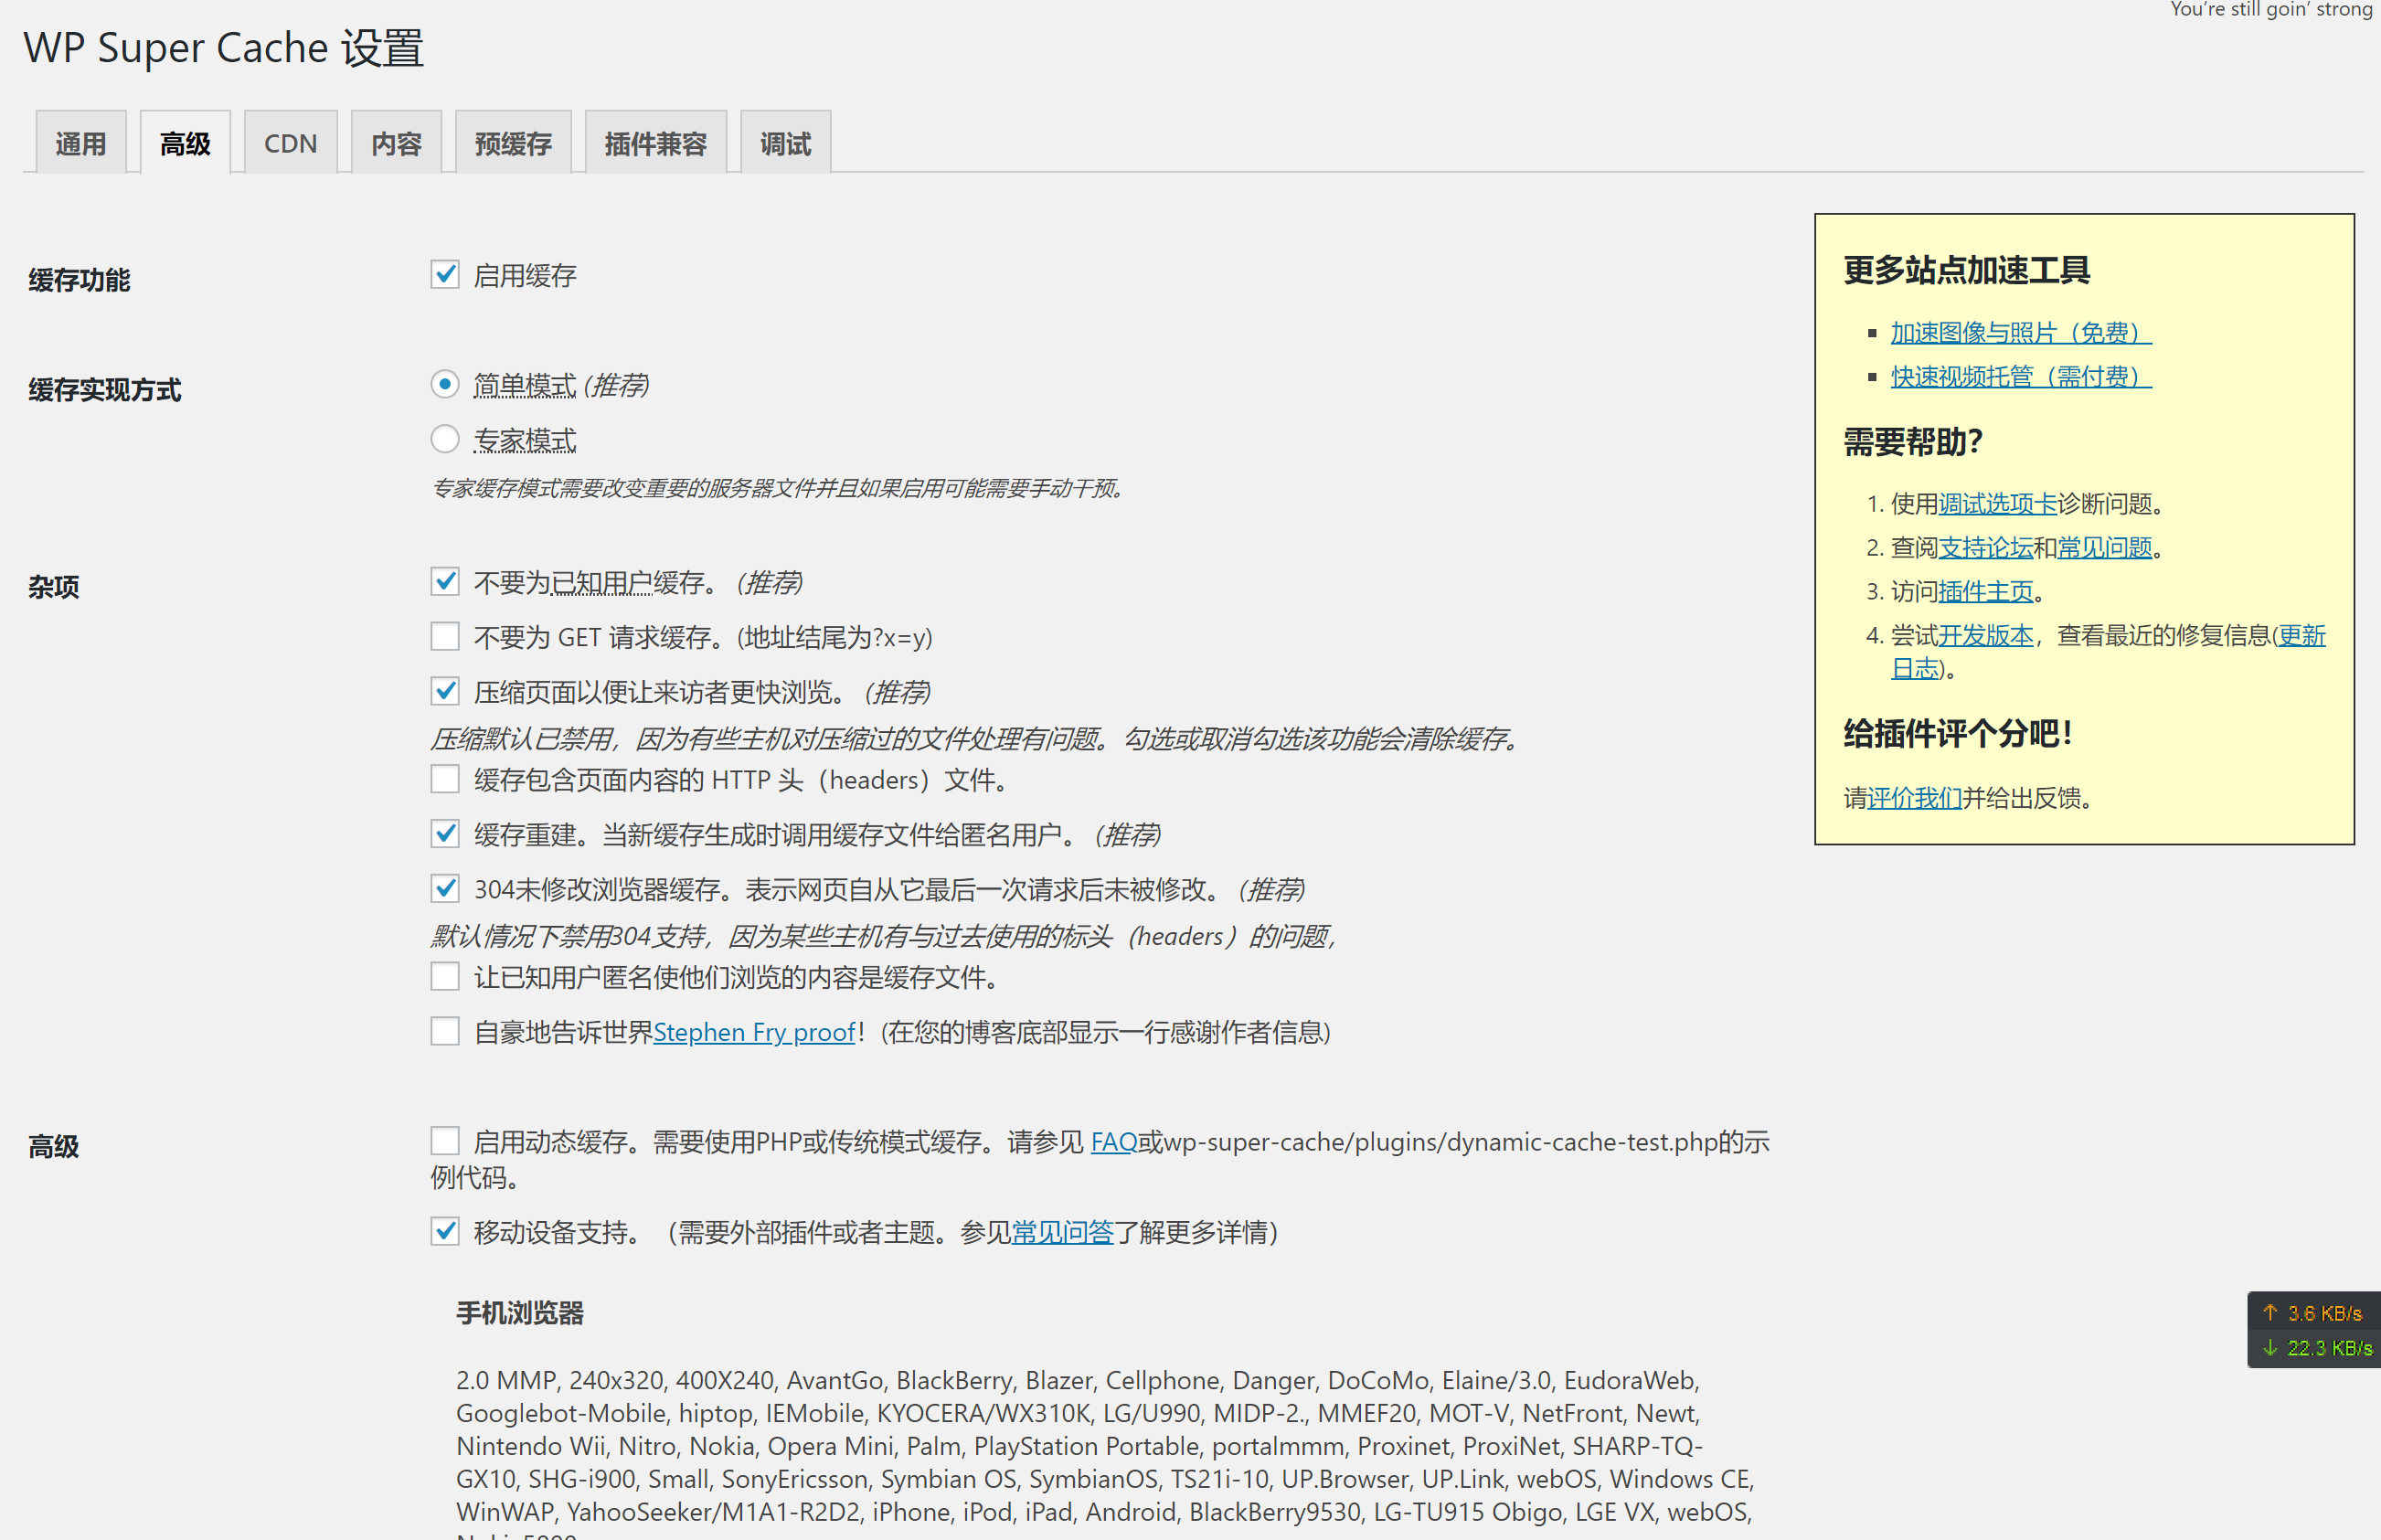Click the 专家模式 label text
The width and height of the screenshot is (2381, 1540).
[525, 440]
